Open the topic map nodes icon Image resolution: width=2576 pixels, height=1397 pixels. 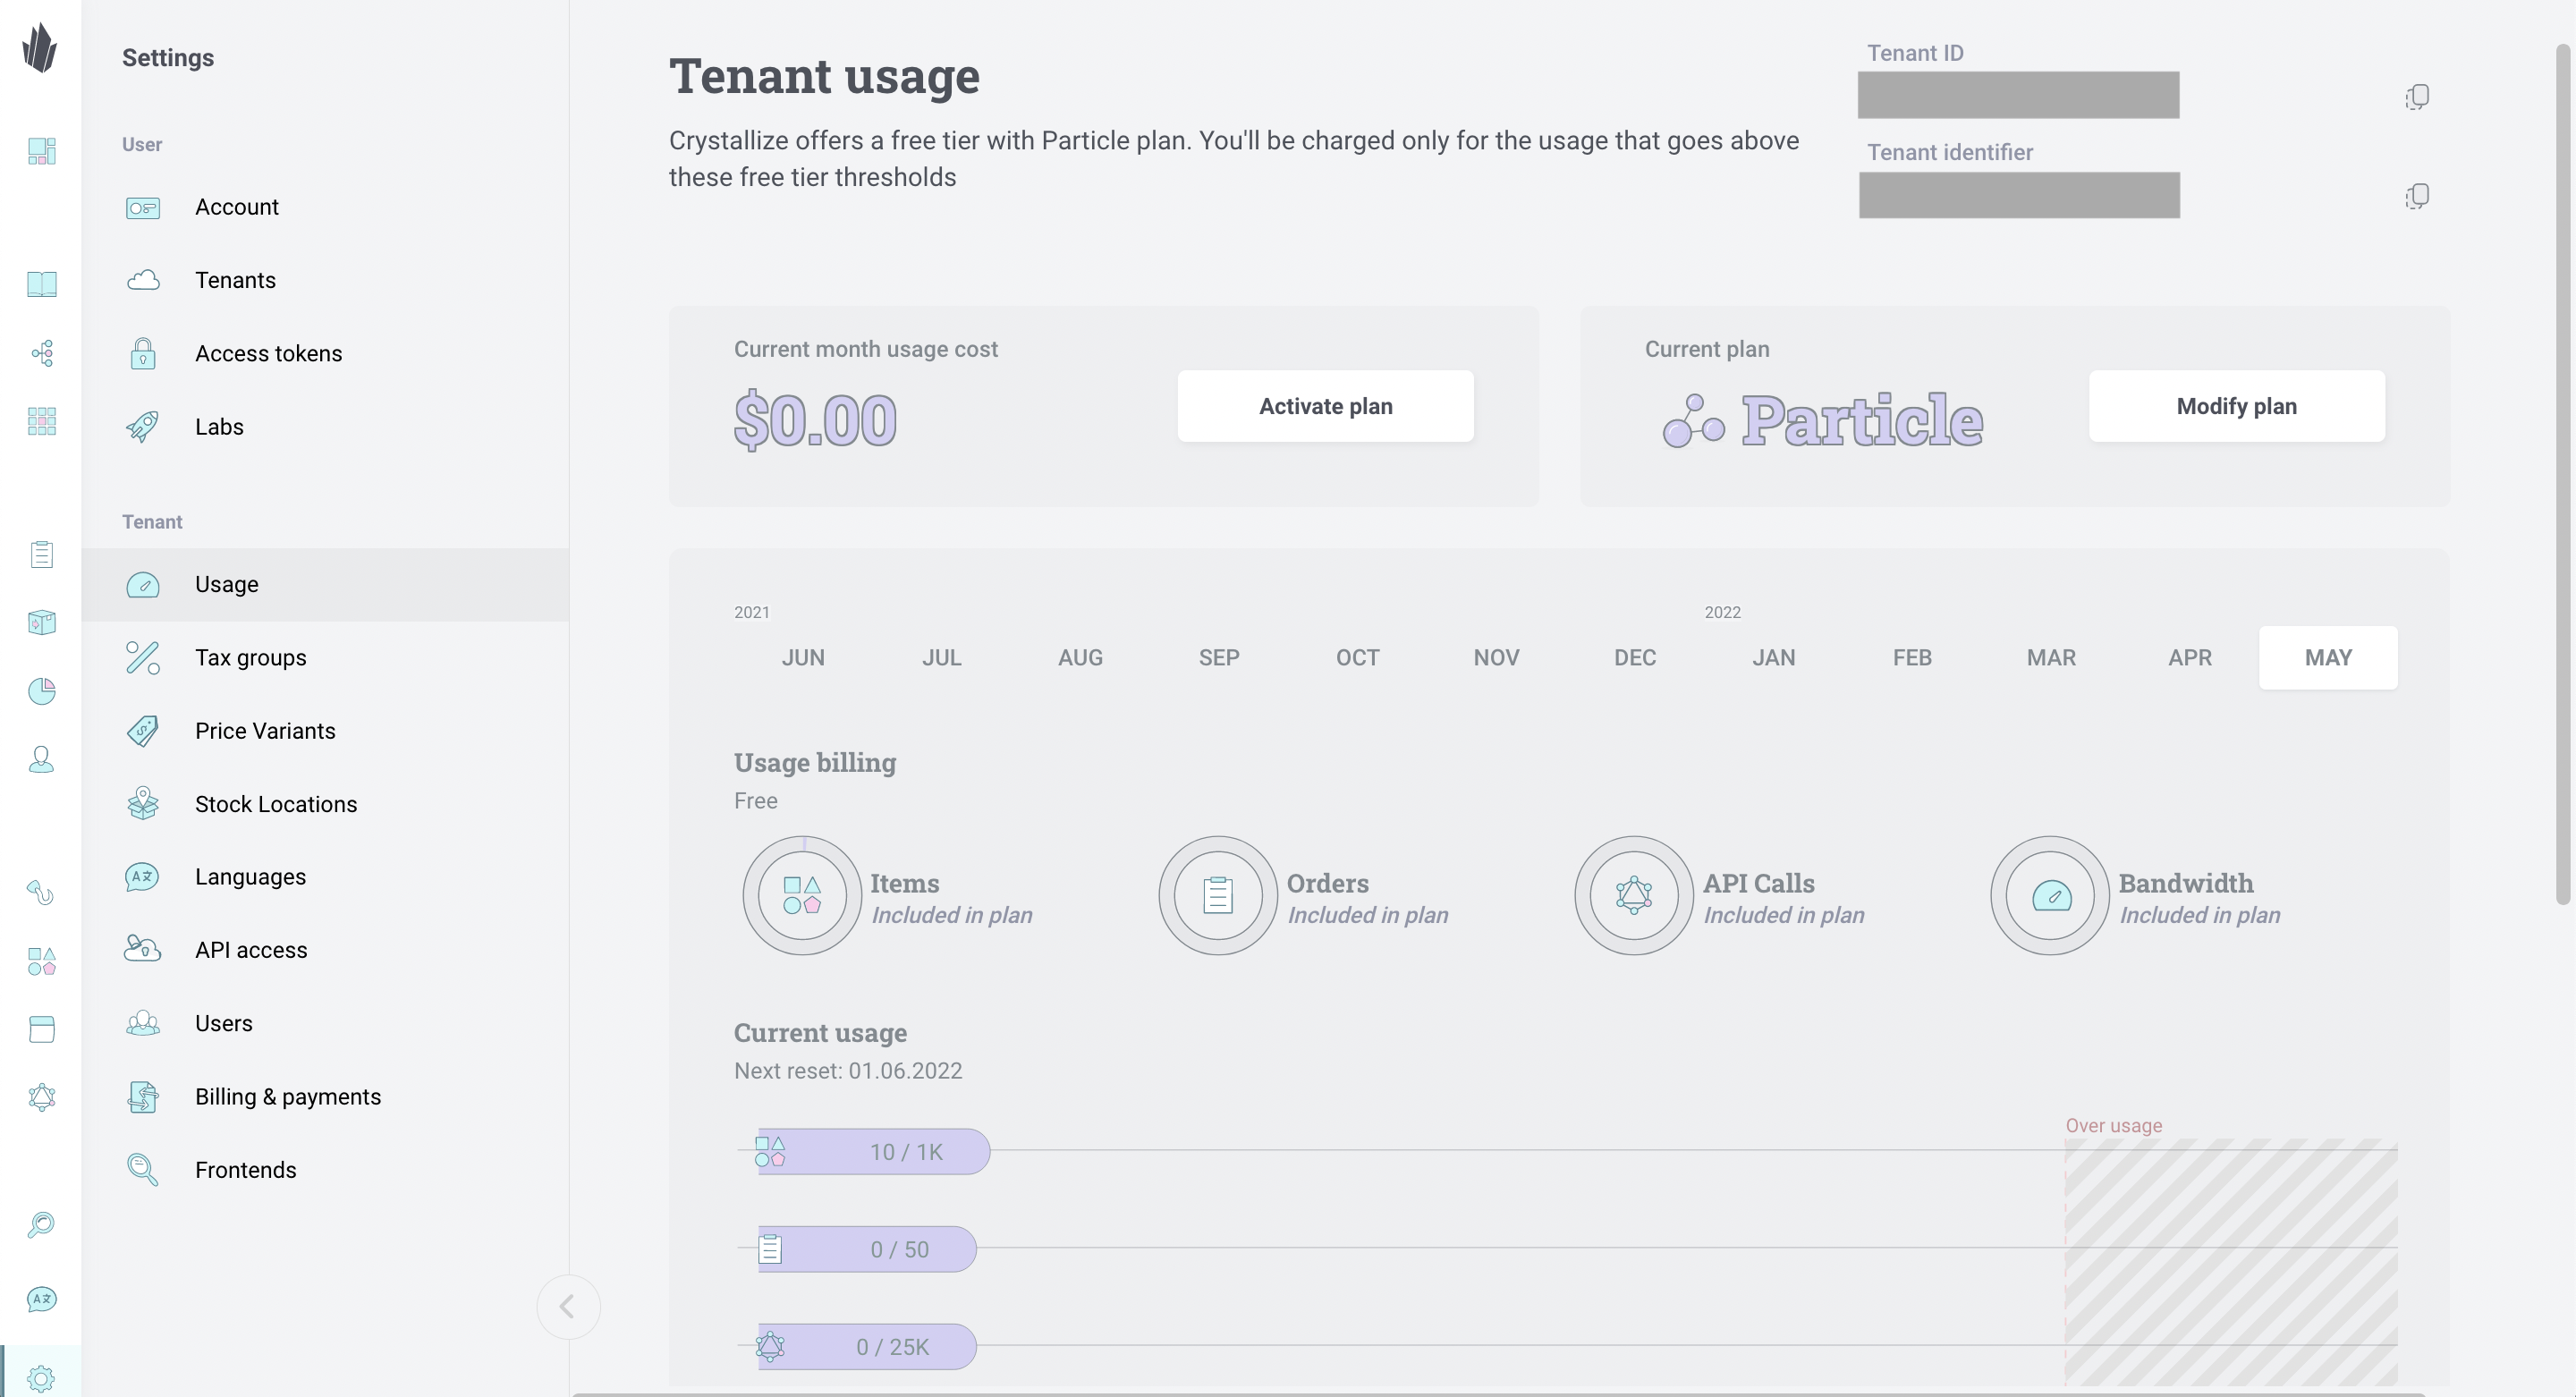coord(41,352)
